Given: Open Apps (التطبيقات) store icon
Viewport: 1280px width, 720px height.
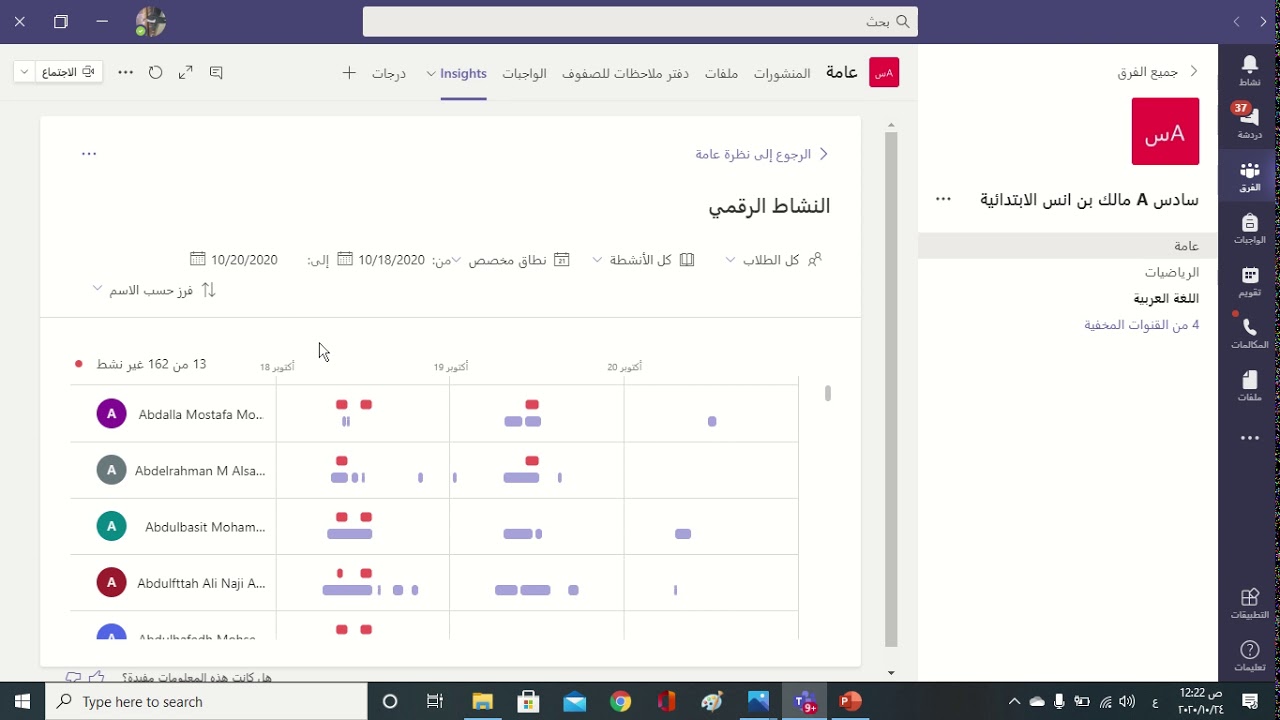Looking at the screenshot, I should click(x=1249, y=604).
